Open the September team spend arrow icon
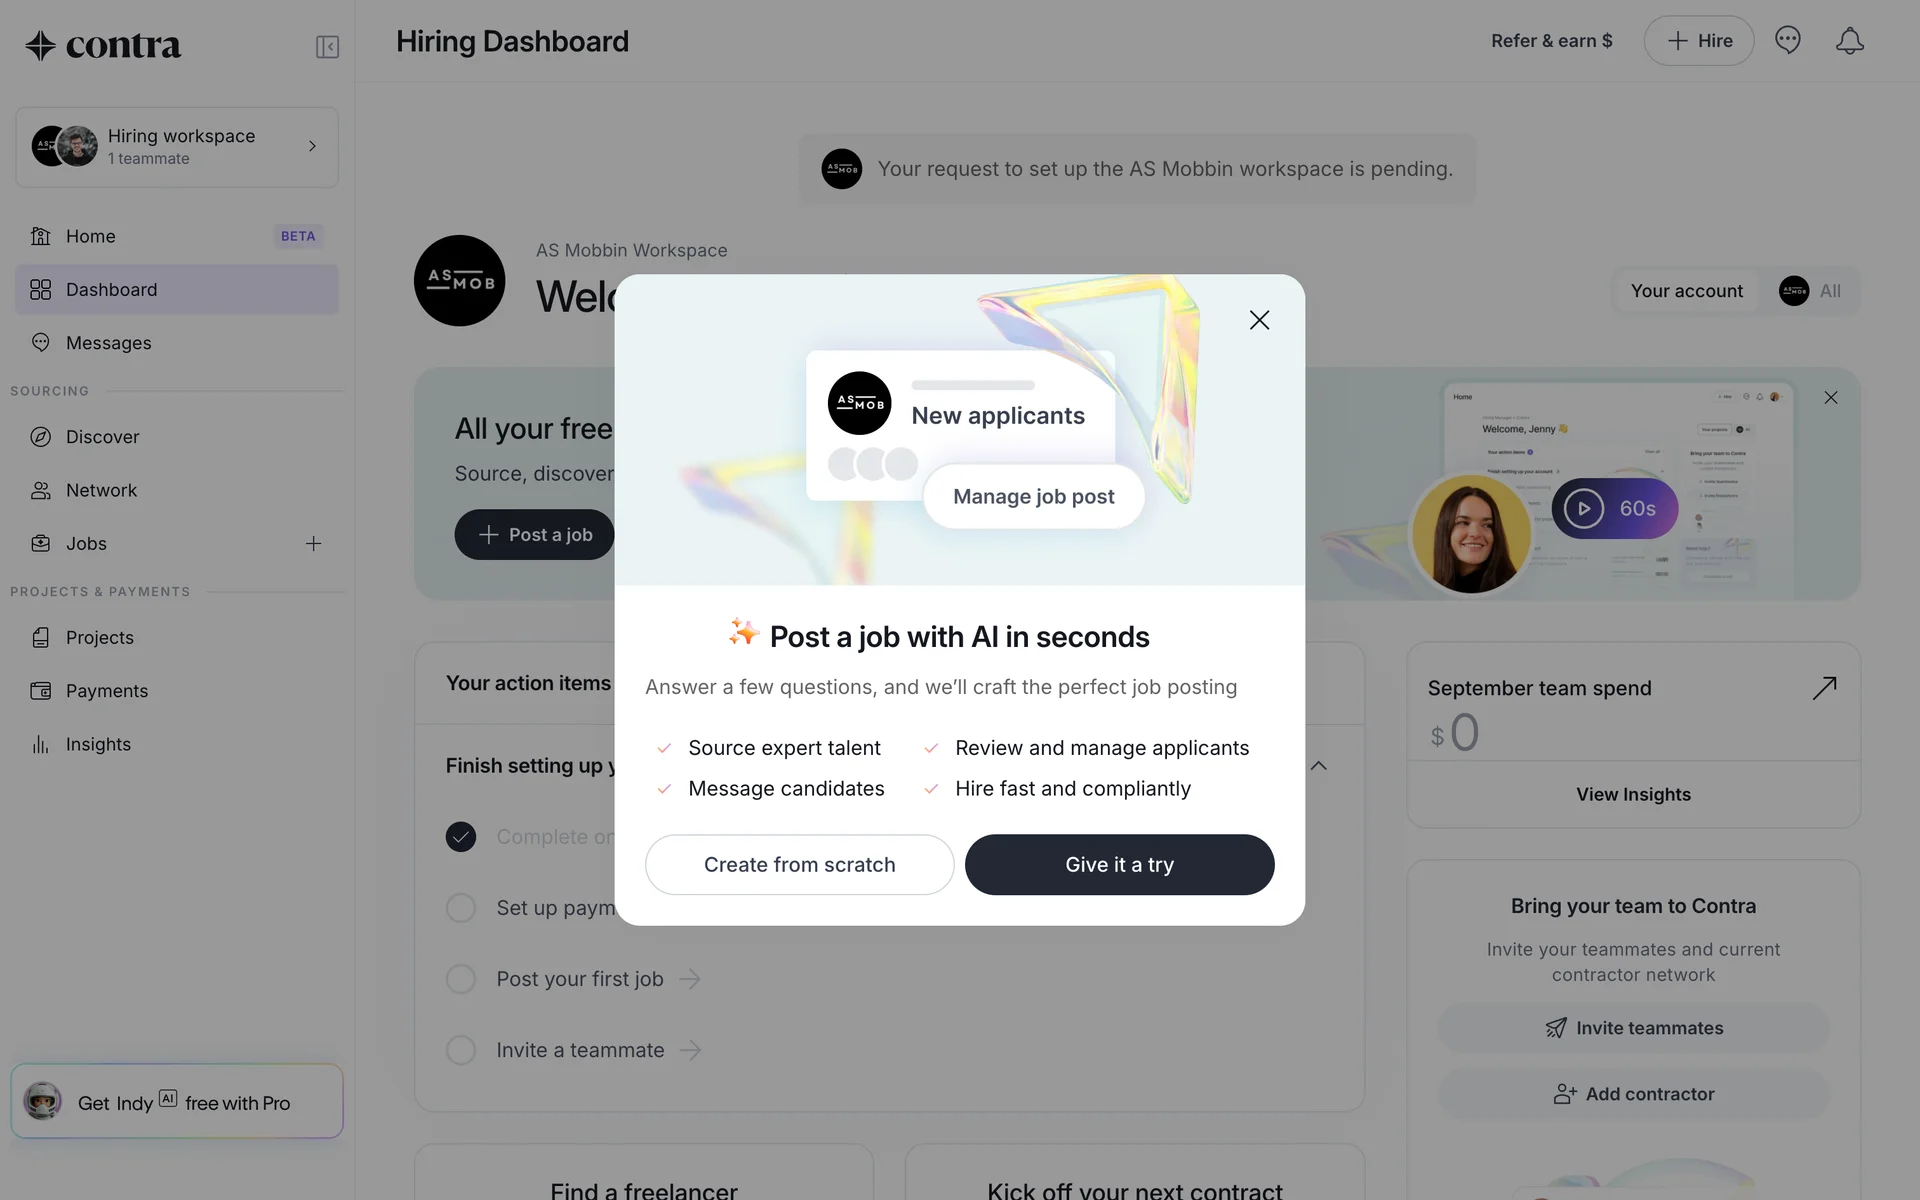The image size is (1920, 1200). click(x=1824, y=688)
